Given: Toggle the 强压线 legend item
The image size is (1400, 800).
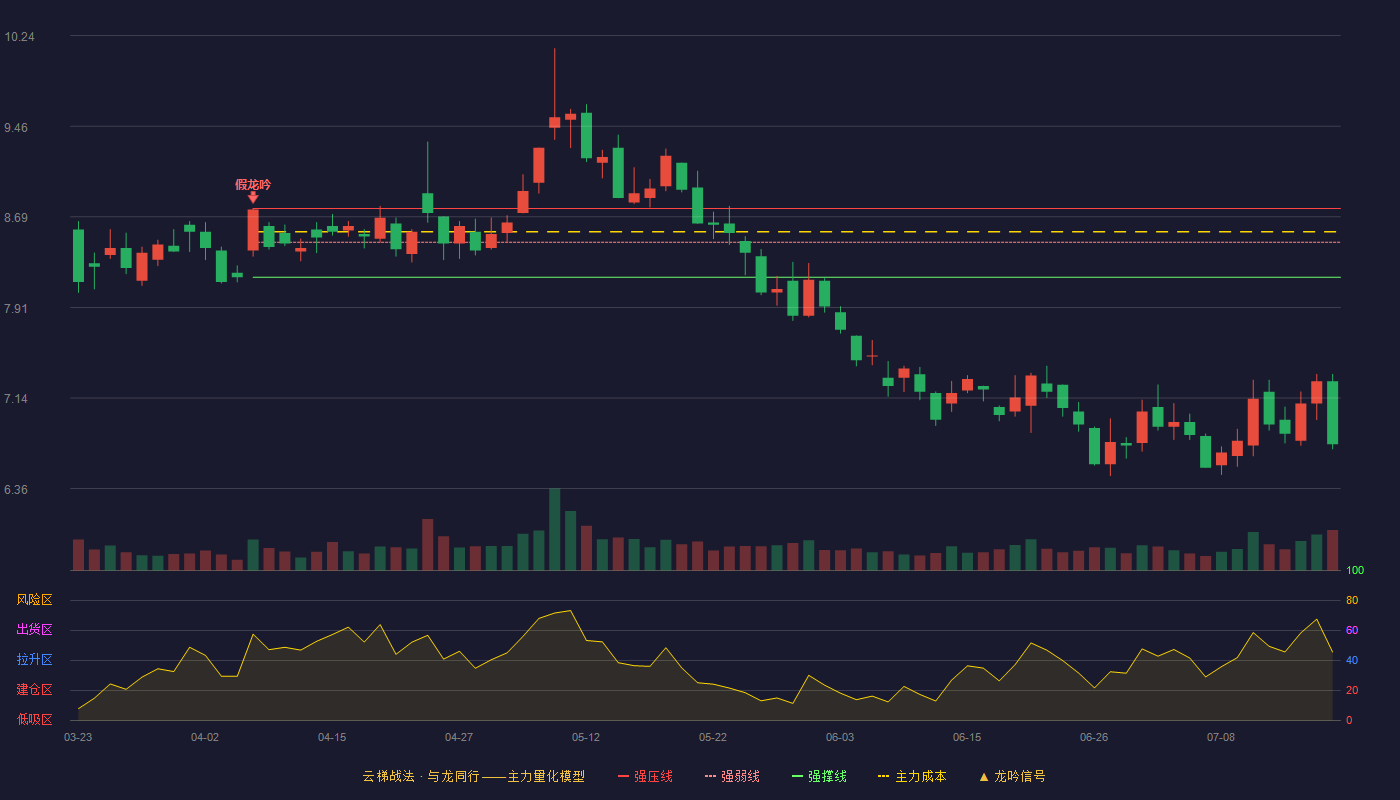Looking at the screenshot, I should 645,776.
